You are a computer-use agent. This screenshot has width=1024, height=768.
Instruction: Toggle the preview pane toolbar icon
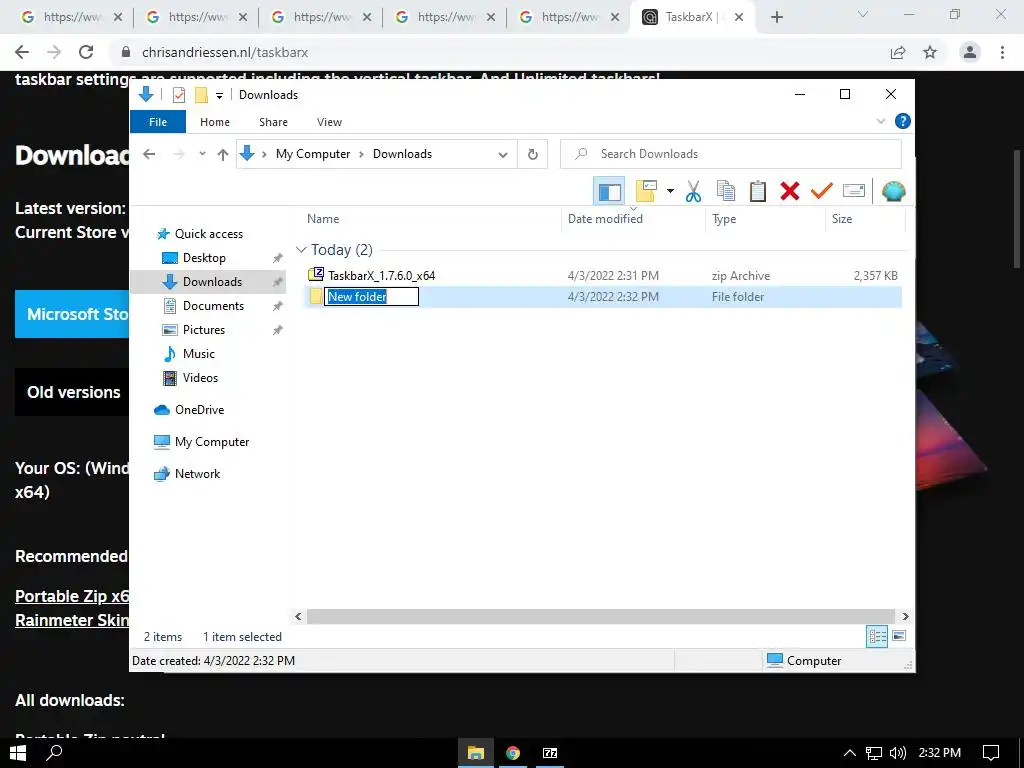[609, 191]
